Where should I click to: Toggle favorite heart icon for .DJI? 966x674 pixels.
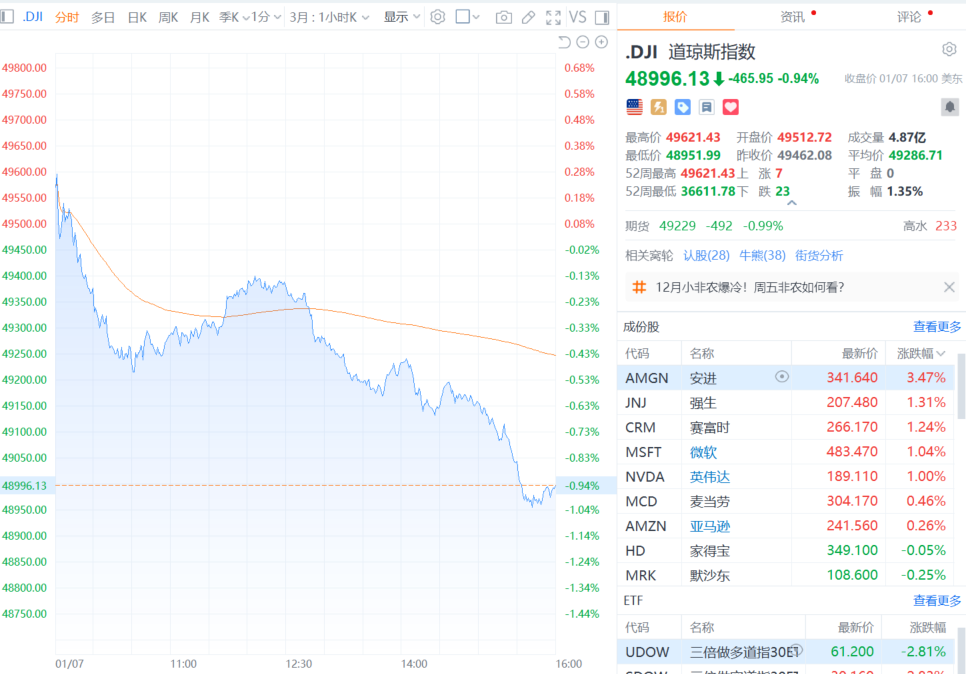pyautogui.click(x=730, y=107)
